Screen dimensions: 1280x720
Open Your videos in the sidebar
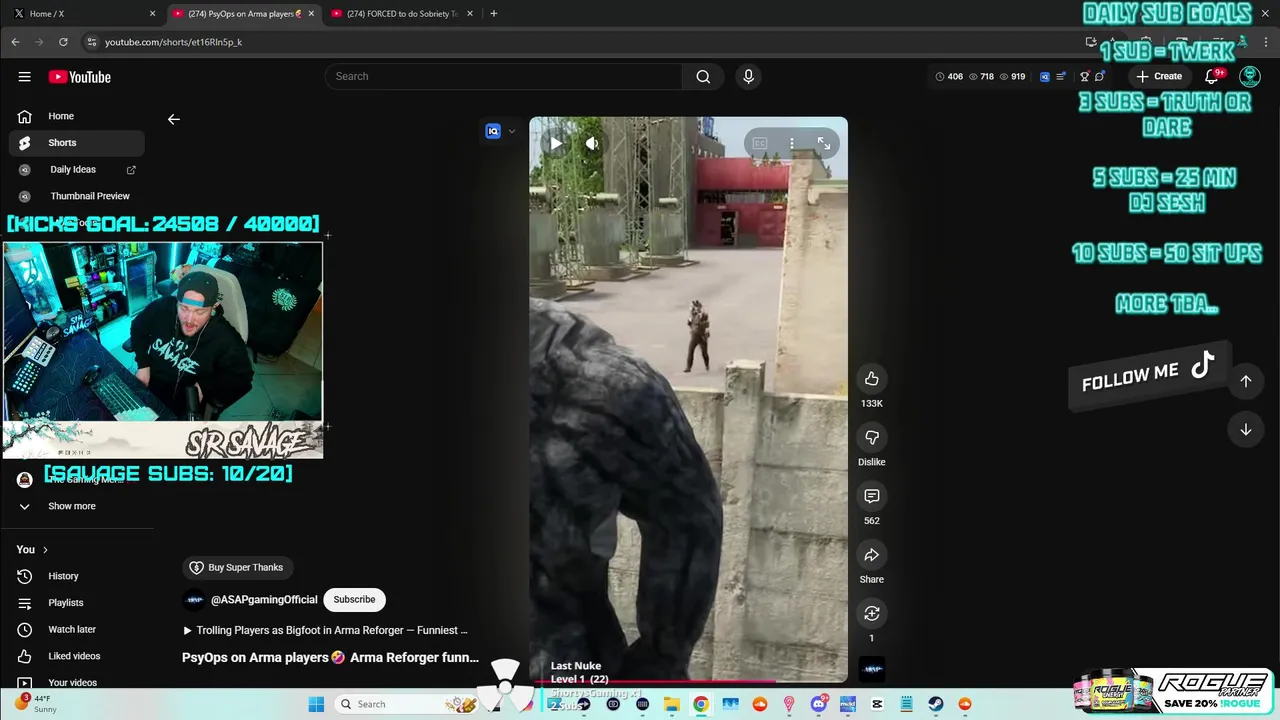coord(77,682)
